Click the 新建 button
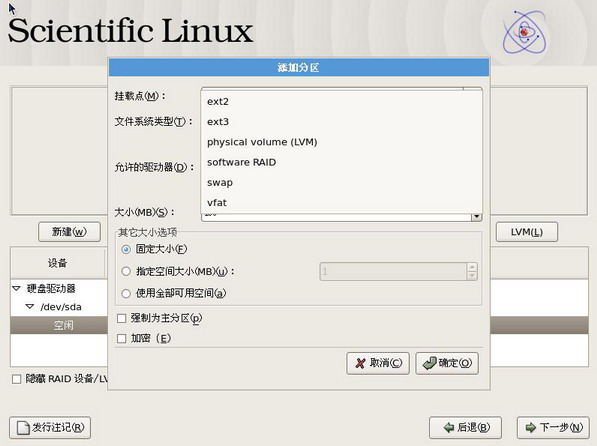The width and height of the screenshot is (597, 446). [69, 232]
